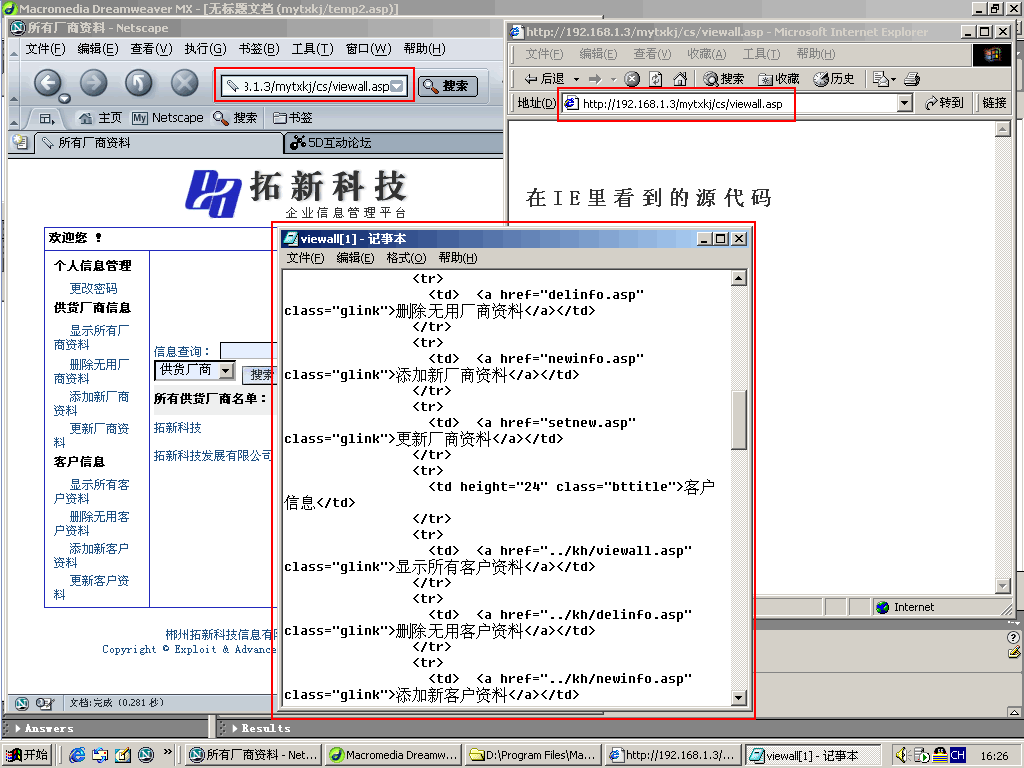Open IE address bar dropdown
This screenshot has width=1024, height=768.
click(904, 103)
